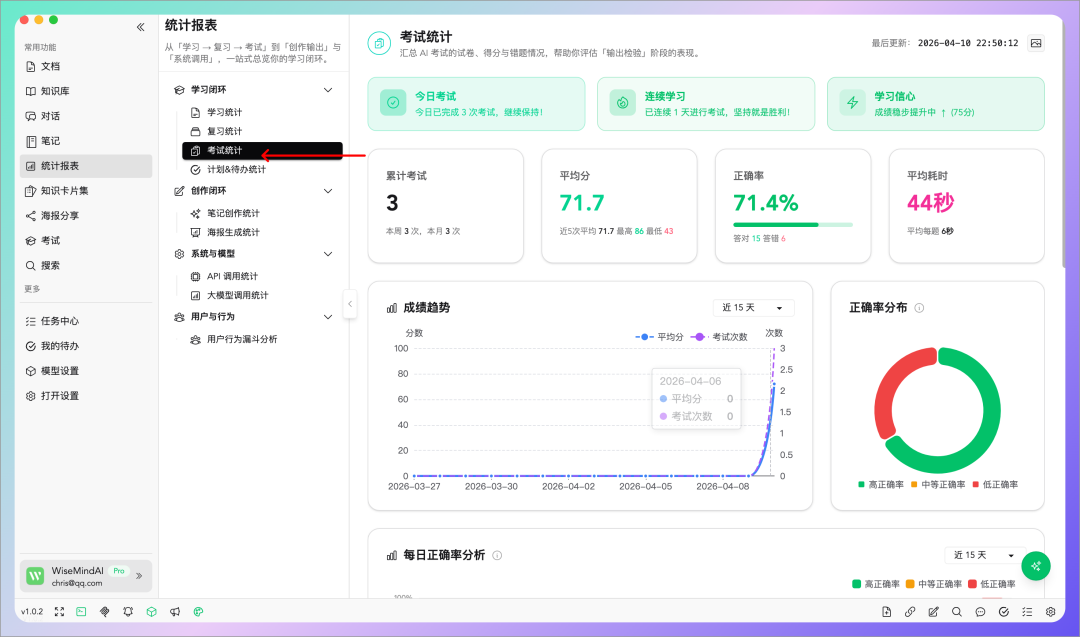Select API 调用统计 tree item

click(262, 276)
